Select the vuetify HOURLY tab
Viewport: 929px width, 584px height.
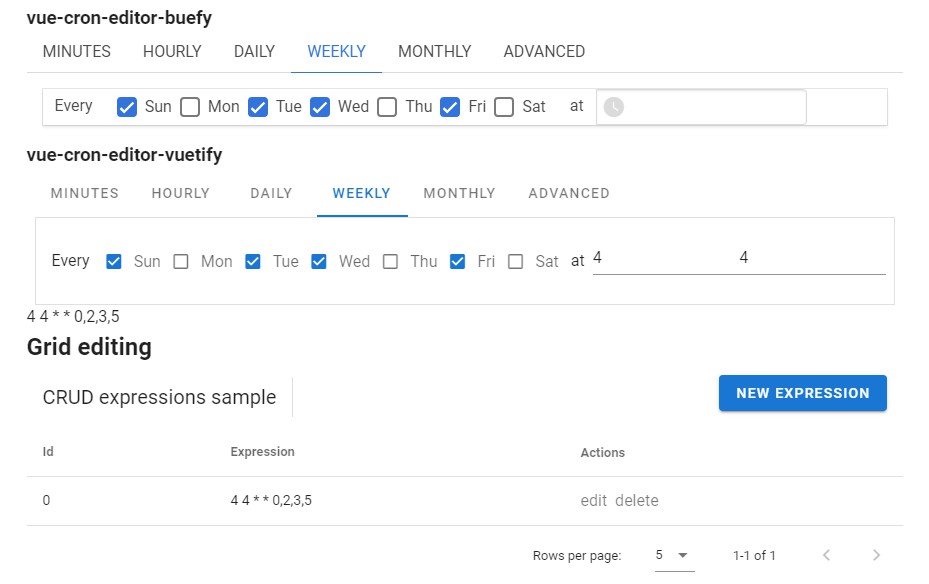point(180,193)
